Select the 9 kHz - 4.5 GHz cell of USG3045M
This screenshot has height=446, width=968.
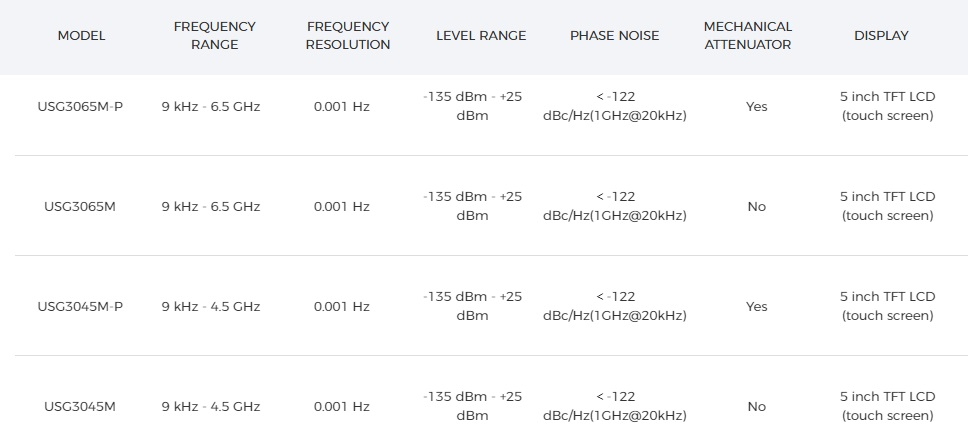click(x=211, y=406)
